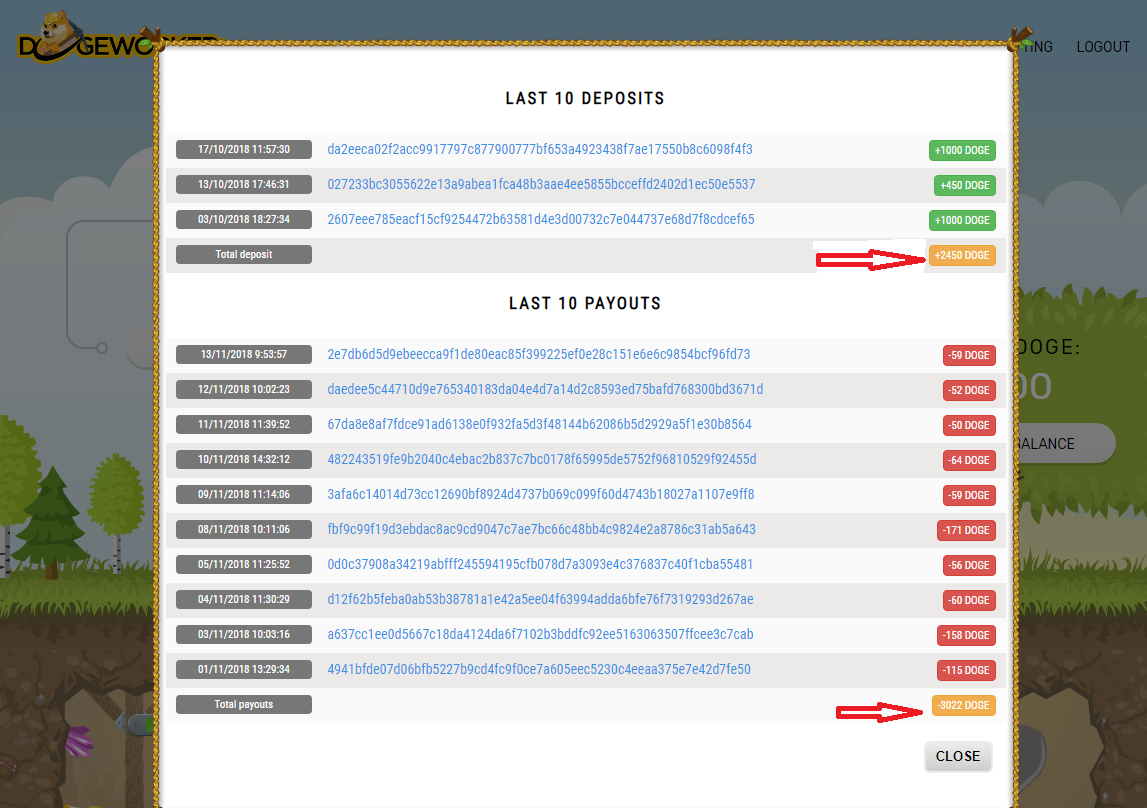1147x808 pixels.
Task: Open payout transaction hash starting with 67da8e8a
Action: pos(539,425)
